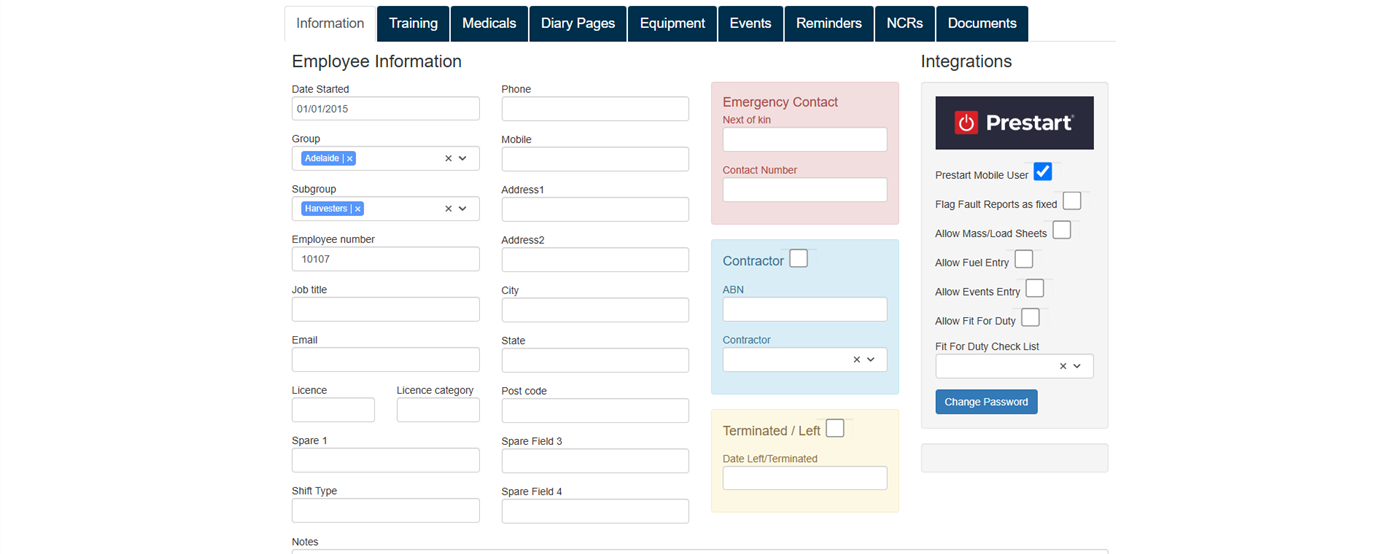Check the Allow Fit For Duty box
The image size is (1400, 554).
1030,318
